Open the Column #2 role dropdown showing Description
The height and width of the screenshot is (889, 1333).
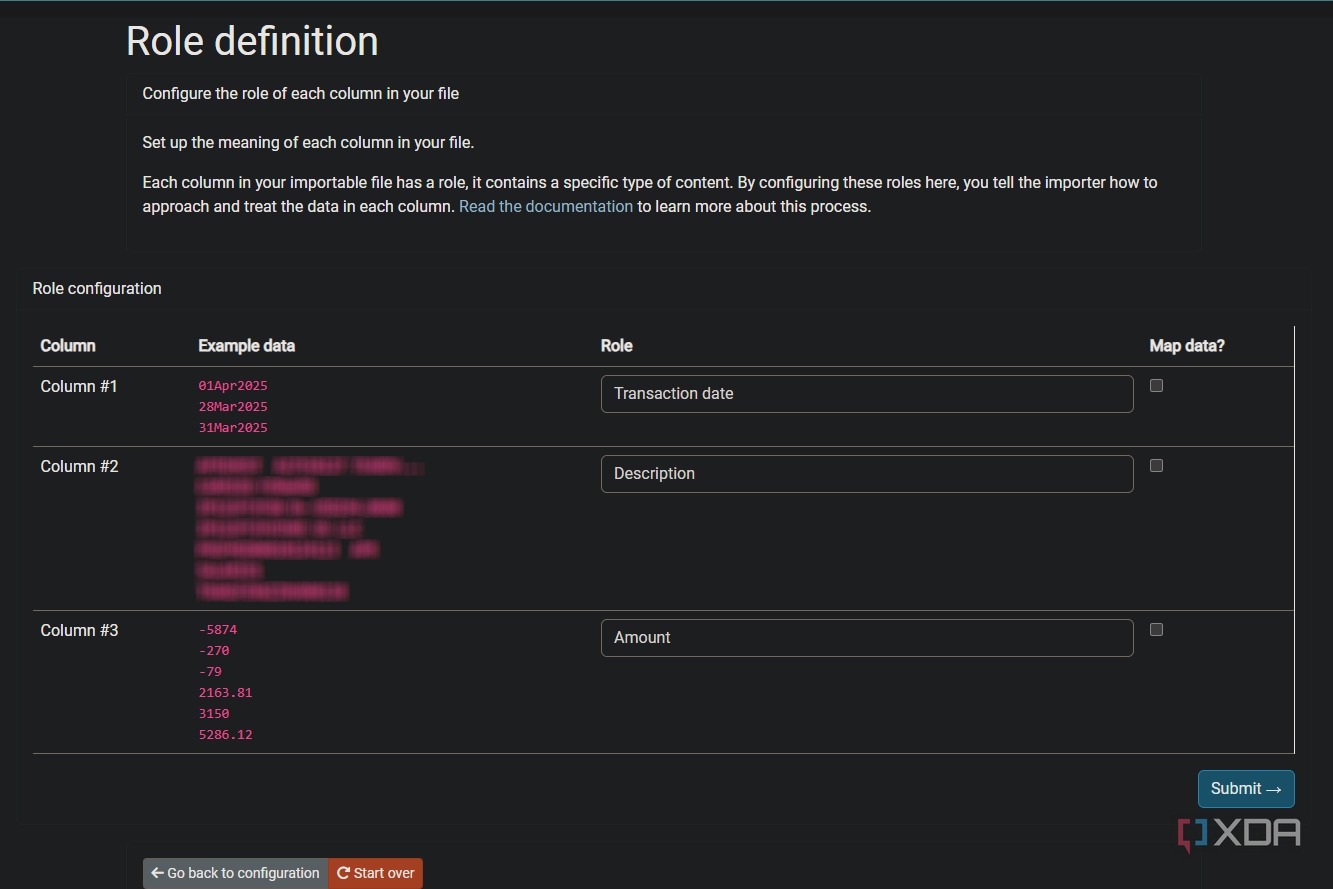tap(867, 474)
